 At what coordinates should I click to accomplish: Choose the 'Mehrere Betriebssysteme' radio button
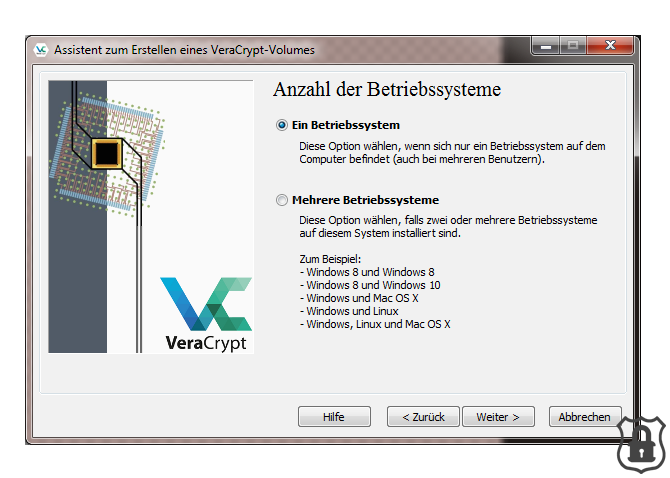point(358,200)
